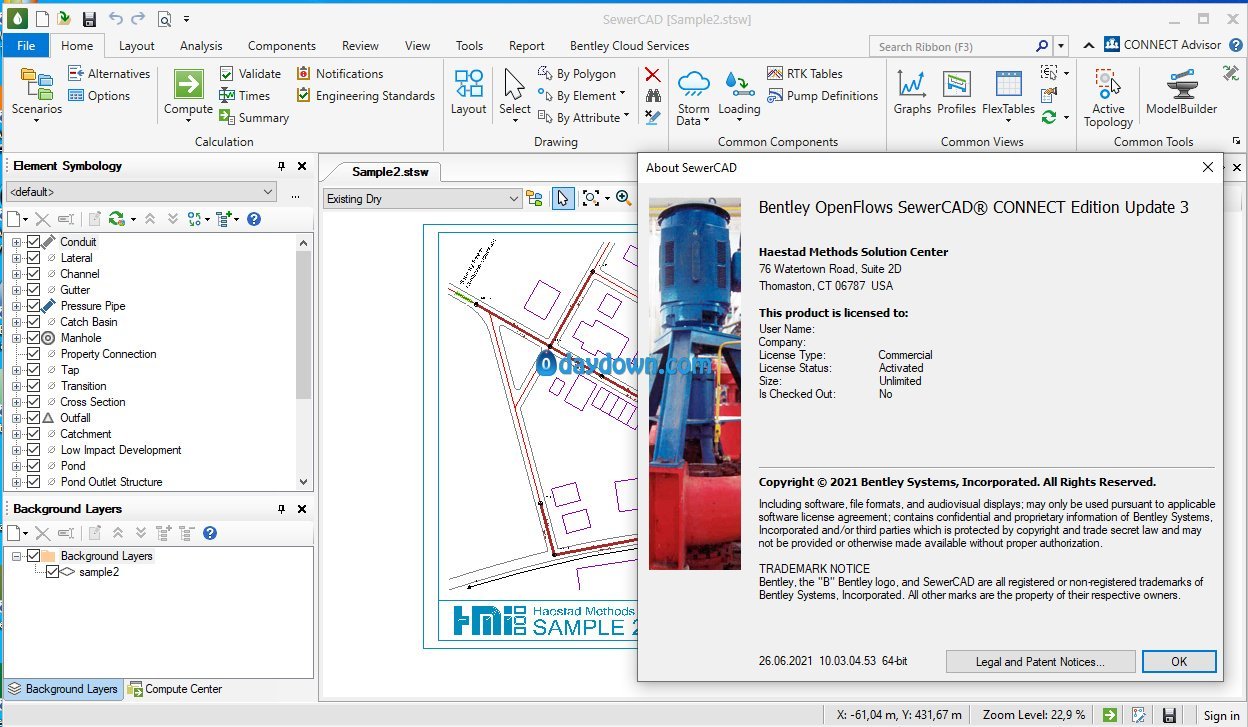The height and width of the screenshot is (727, 1248).
Task: Open the <default> symbology dropdown
Action: (x=140, y=192)
